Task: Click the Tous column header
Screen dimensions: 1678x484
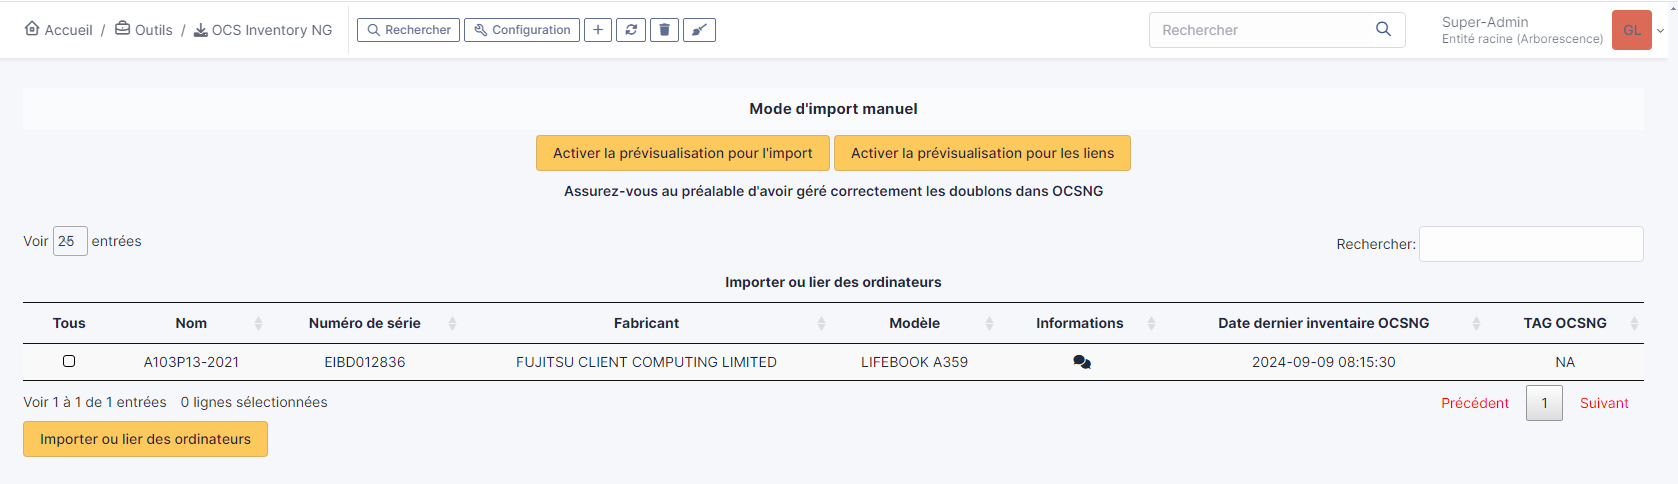Action: (x=69, y=323)
